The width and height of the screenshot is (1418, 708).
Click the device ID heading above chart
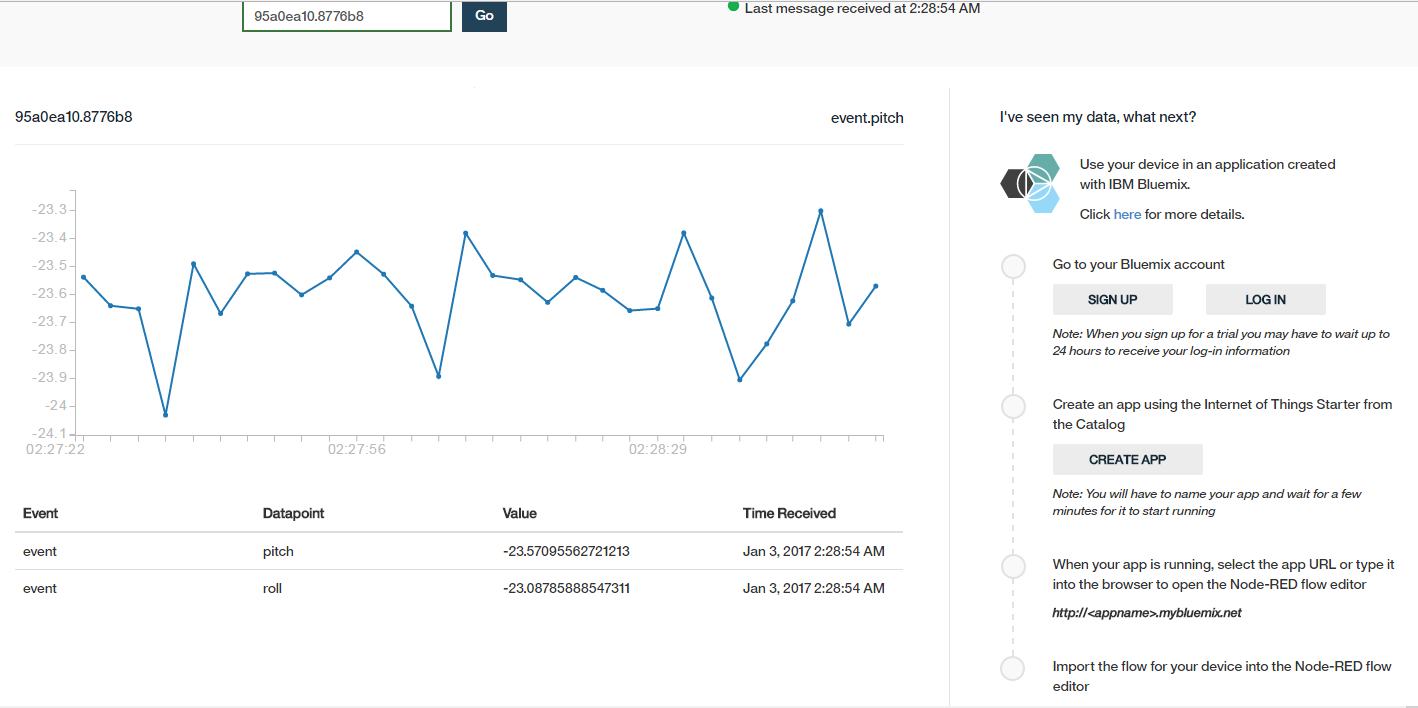[x=73, y=117]
